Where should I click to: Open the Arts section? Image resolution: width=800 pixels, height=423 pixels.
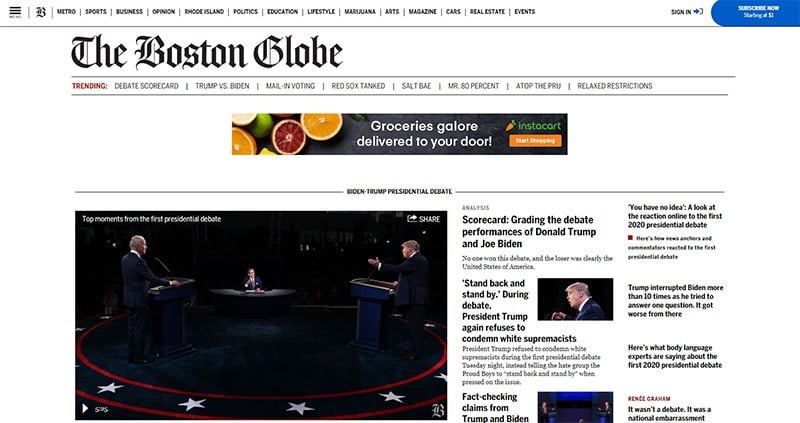point(392,12)
